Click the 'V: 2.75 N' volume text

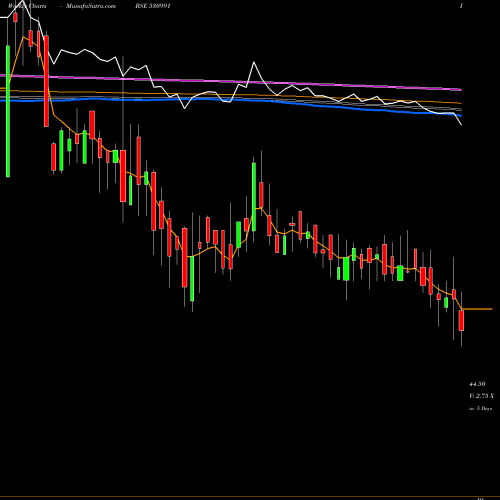click(x=481, y=396)
